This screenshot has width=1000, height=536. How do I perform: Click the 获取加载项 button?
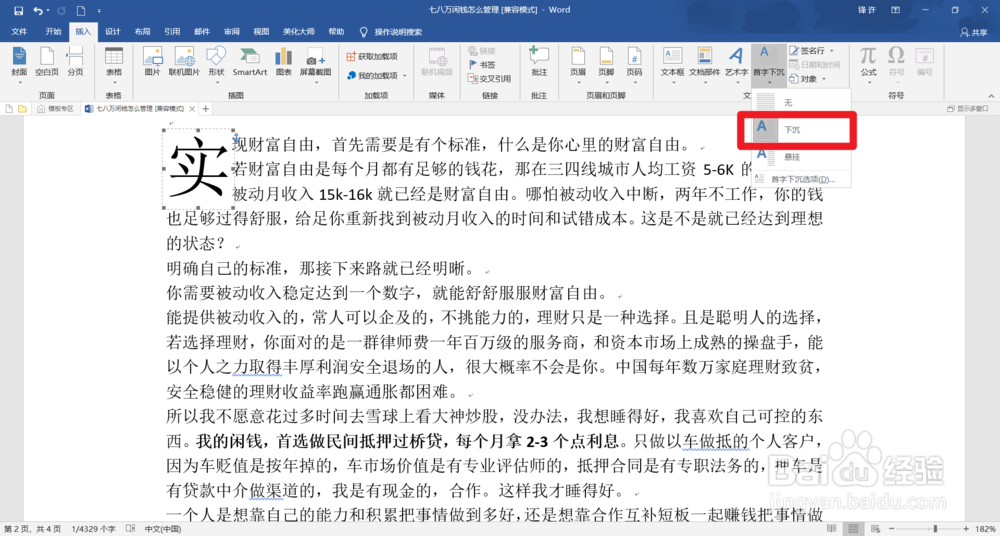point(372,57)
